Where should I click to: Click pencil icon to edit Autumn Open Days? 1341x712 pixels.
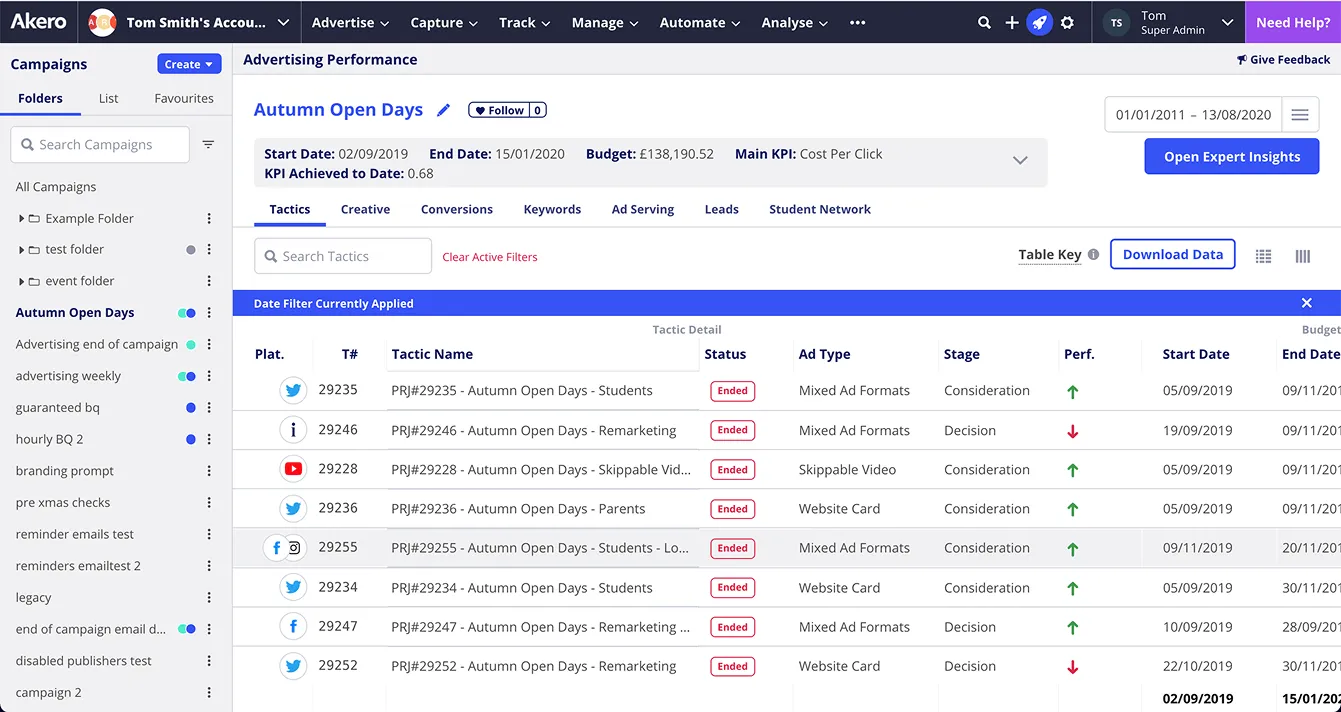pos(444,110)
